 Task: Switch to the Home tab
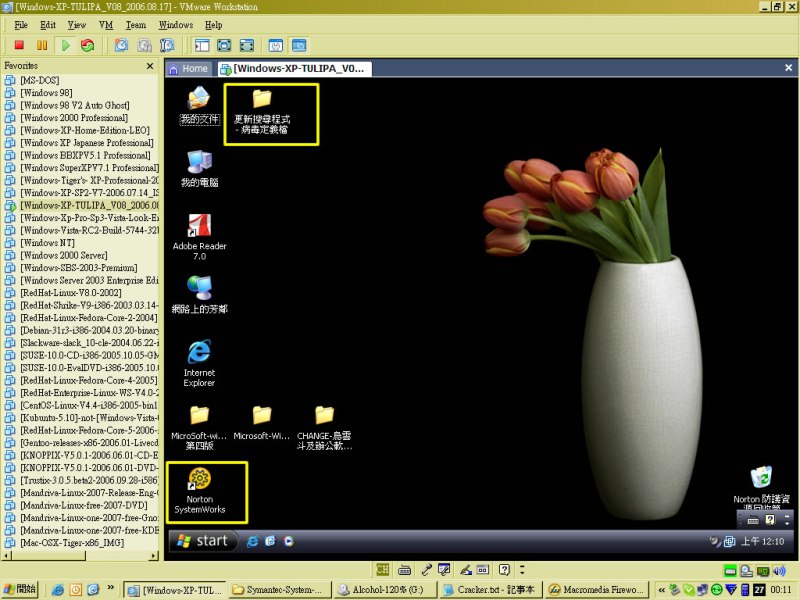tap(188, 68)
